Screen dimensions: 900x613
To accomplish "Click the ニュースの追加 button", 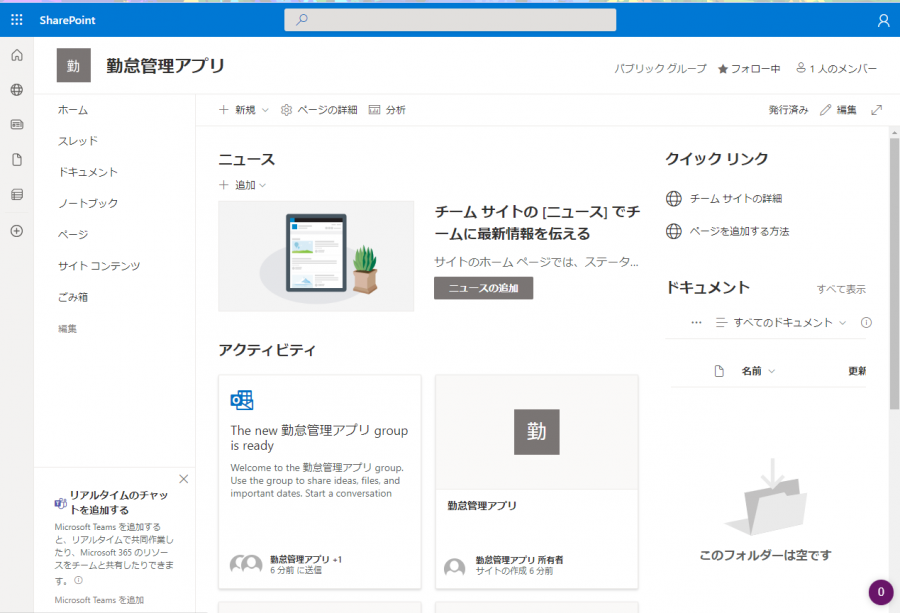I will click(x=483, y=288).
